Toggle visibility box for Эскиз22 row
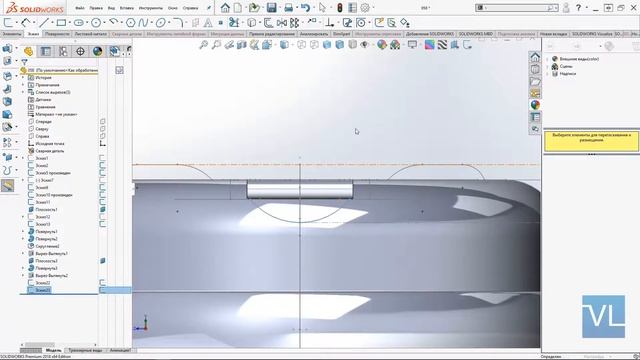Viewport: 640px width, 360px height. pos(102,282)
